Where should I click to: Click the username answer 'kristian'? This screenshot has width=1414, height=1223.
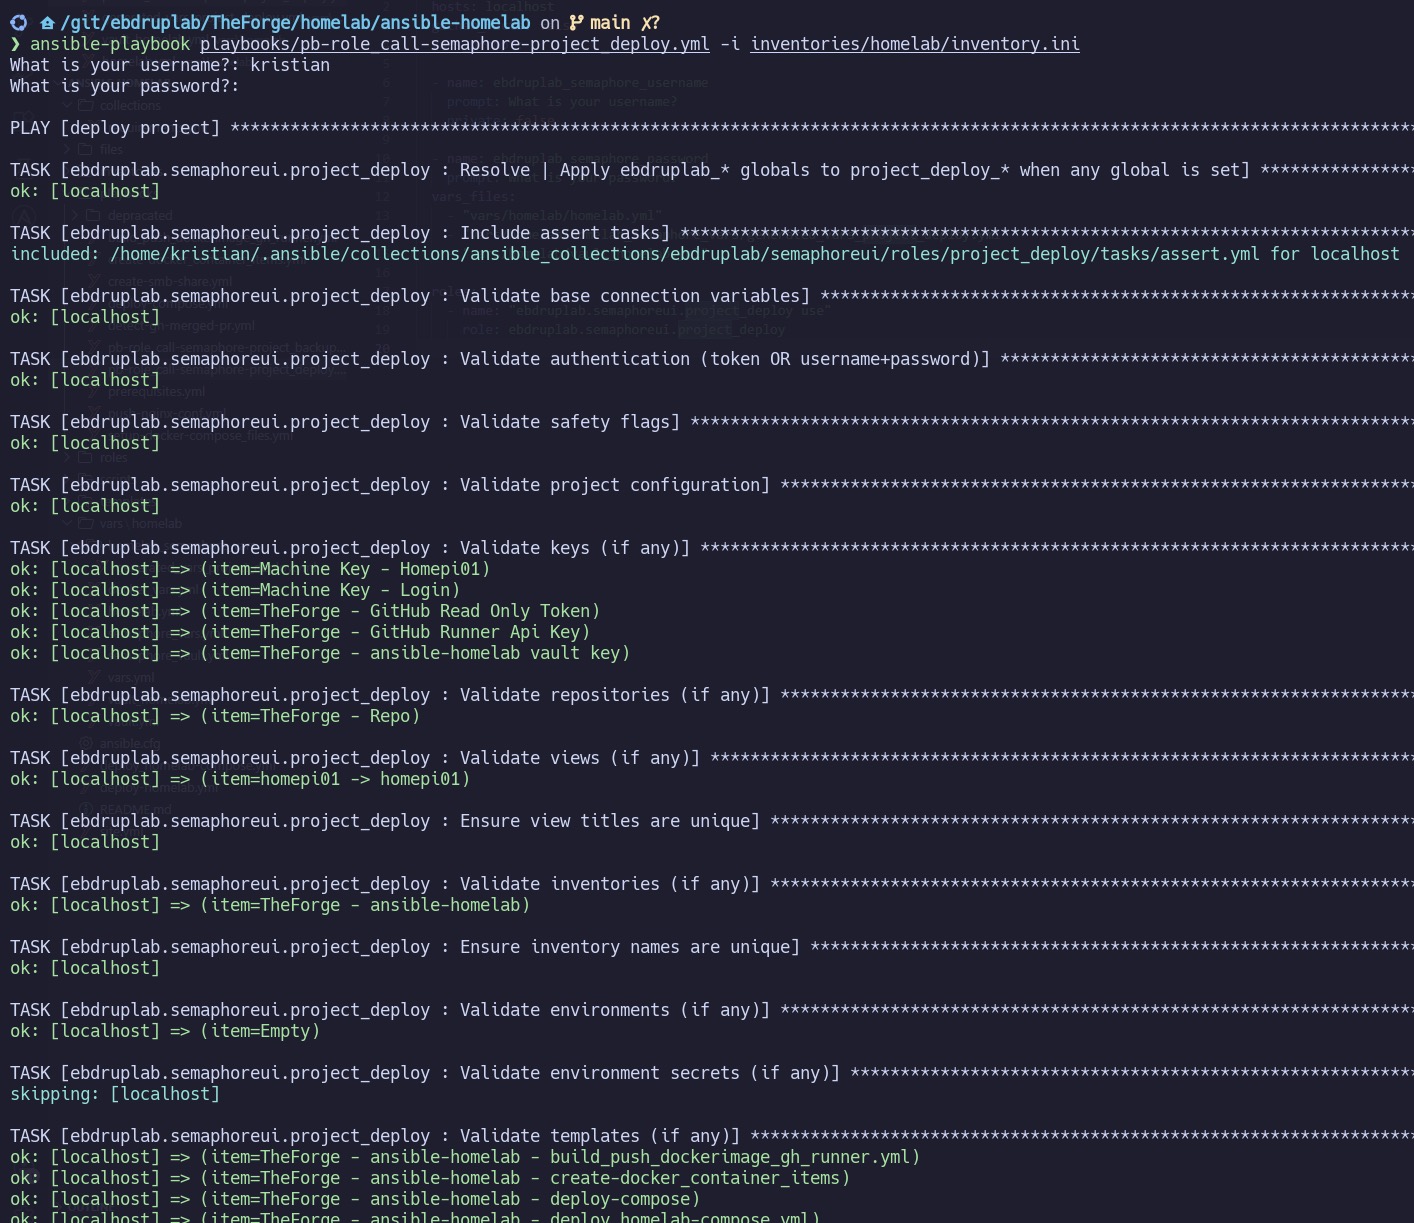click(290, 65)
